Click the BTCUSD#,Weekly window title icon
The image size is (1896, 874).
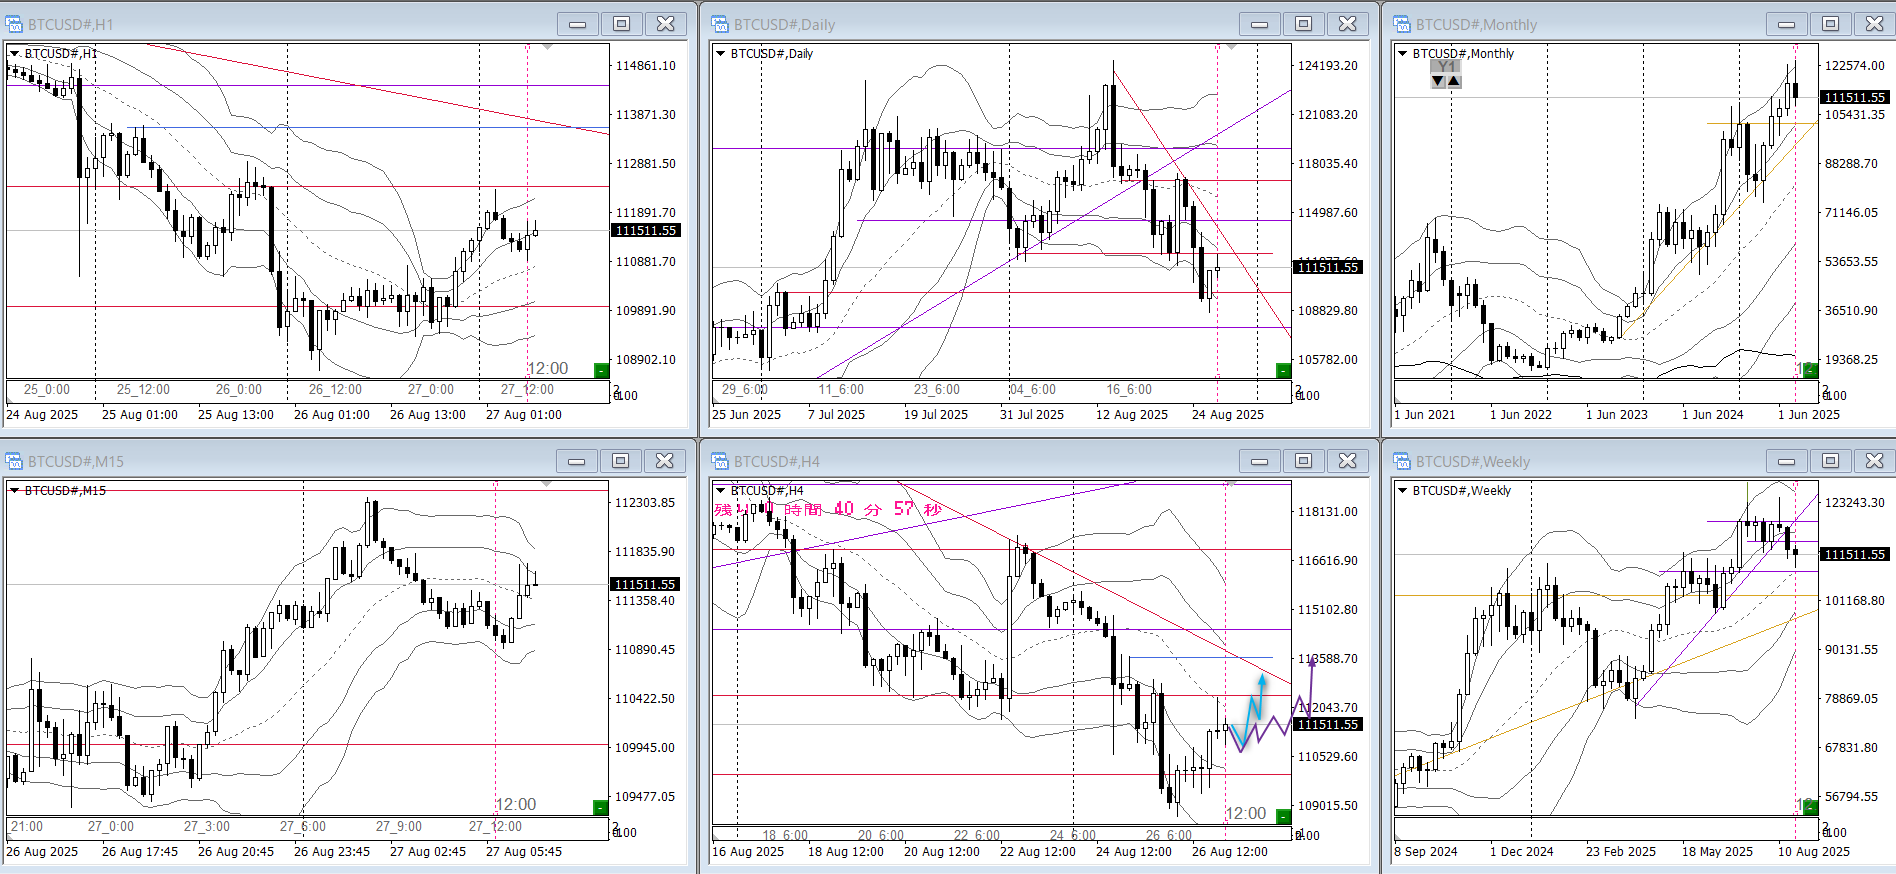(x=1402, y=461)
